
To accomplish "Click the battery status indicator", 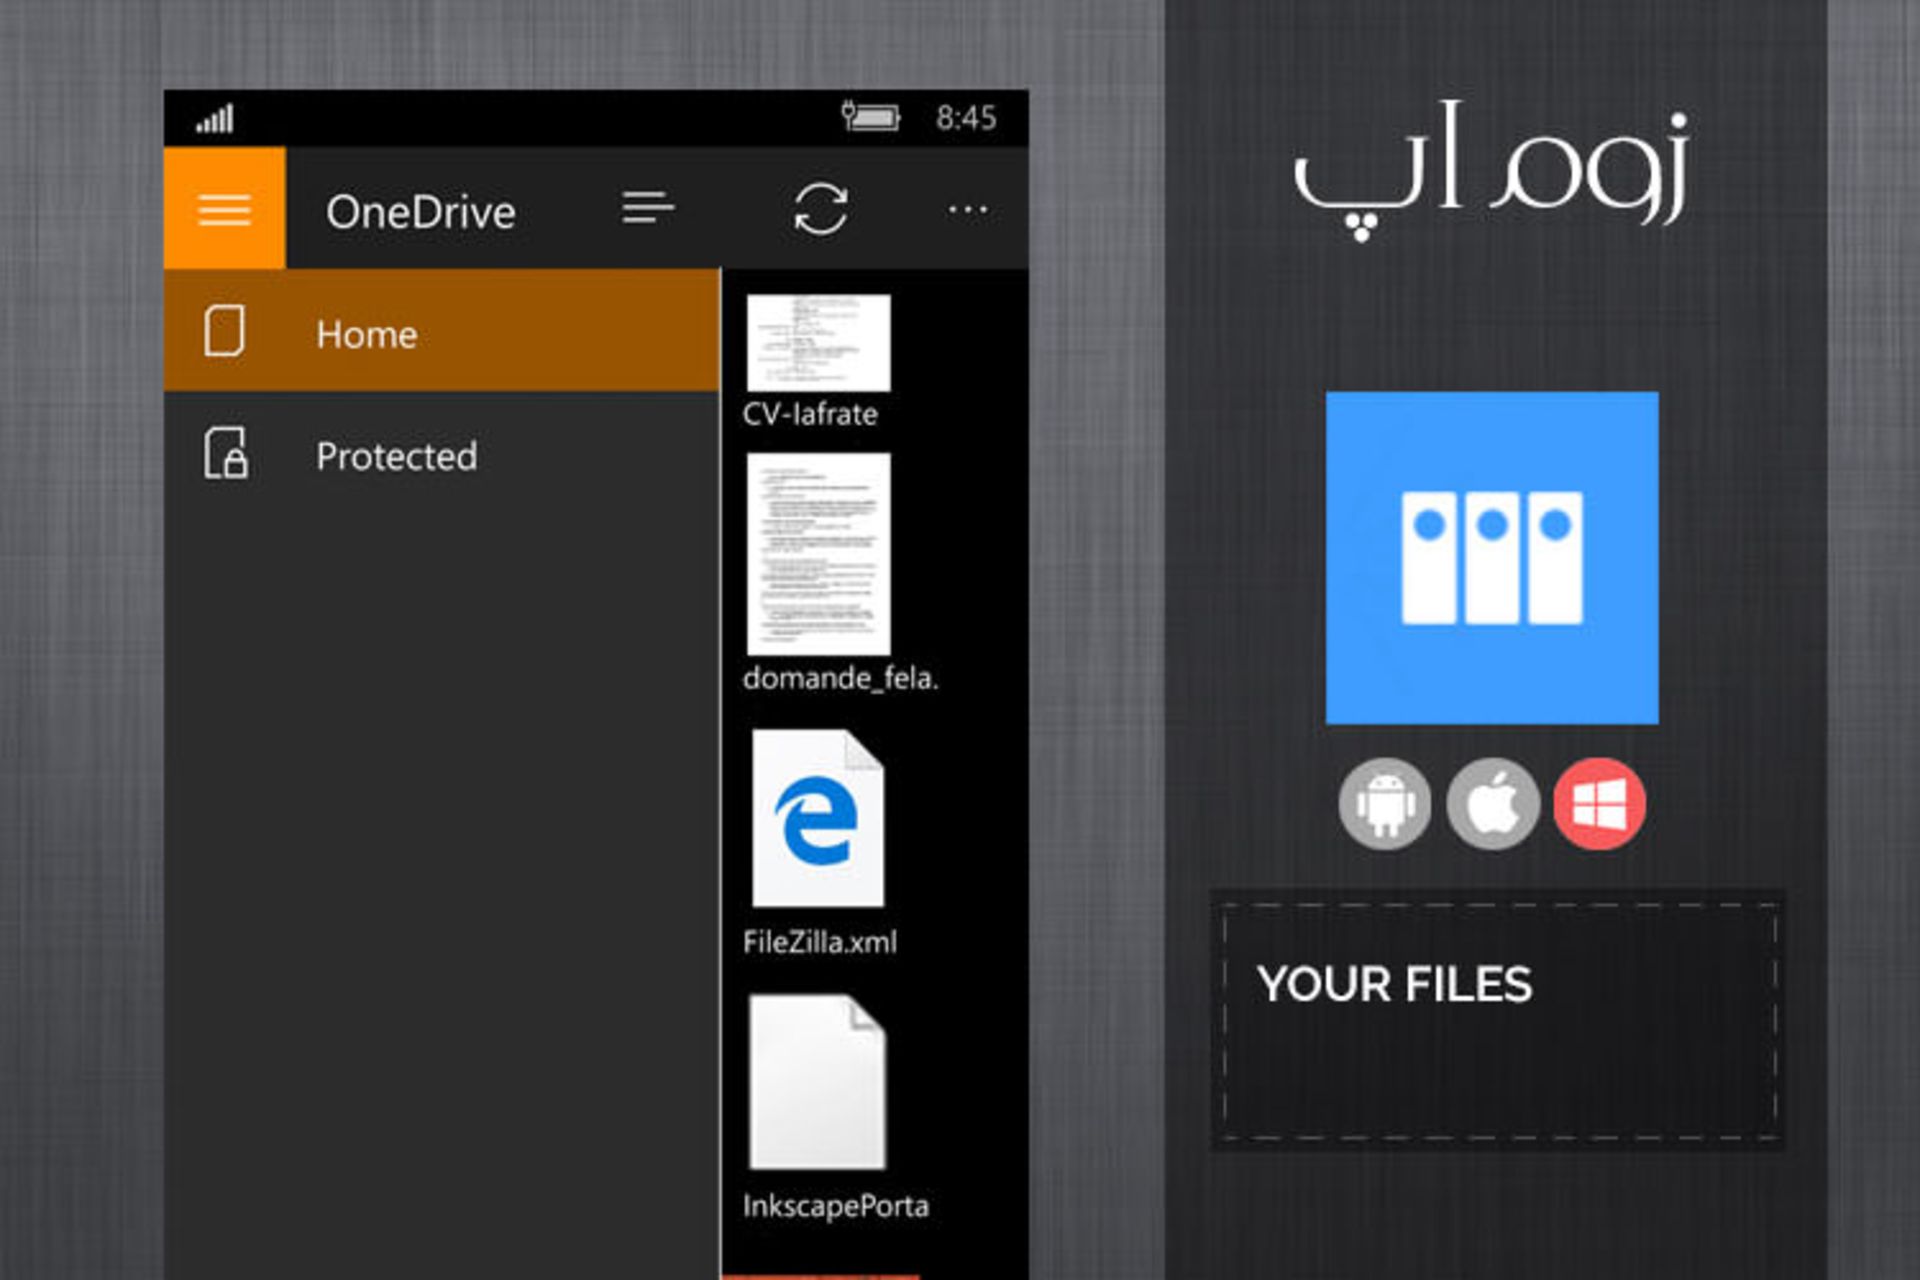I will [x=870, y=117].
